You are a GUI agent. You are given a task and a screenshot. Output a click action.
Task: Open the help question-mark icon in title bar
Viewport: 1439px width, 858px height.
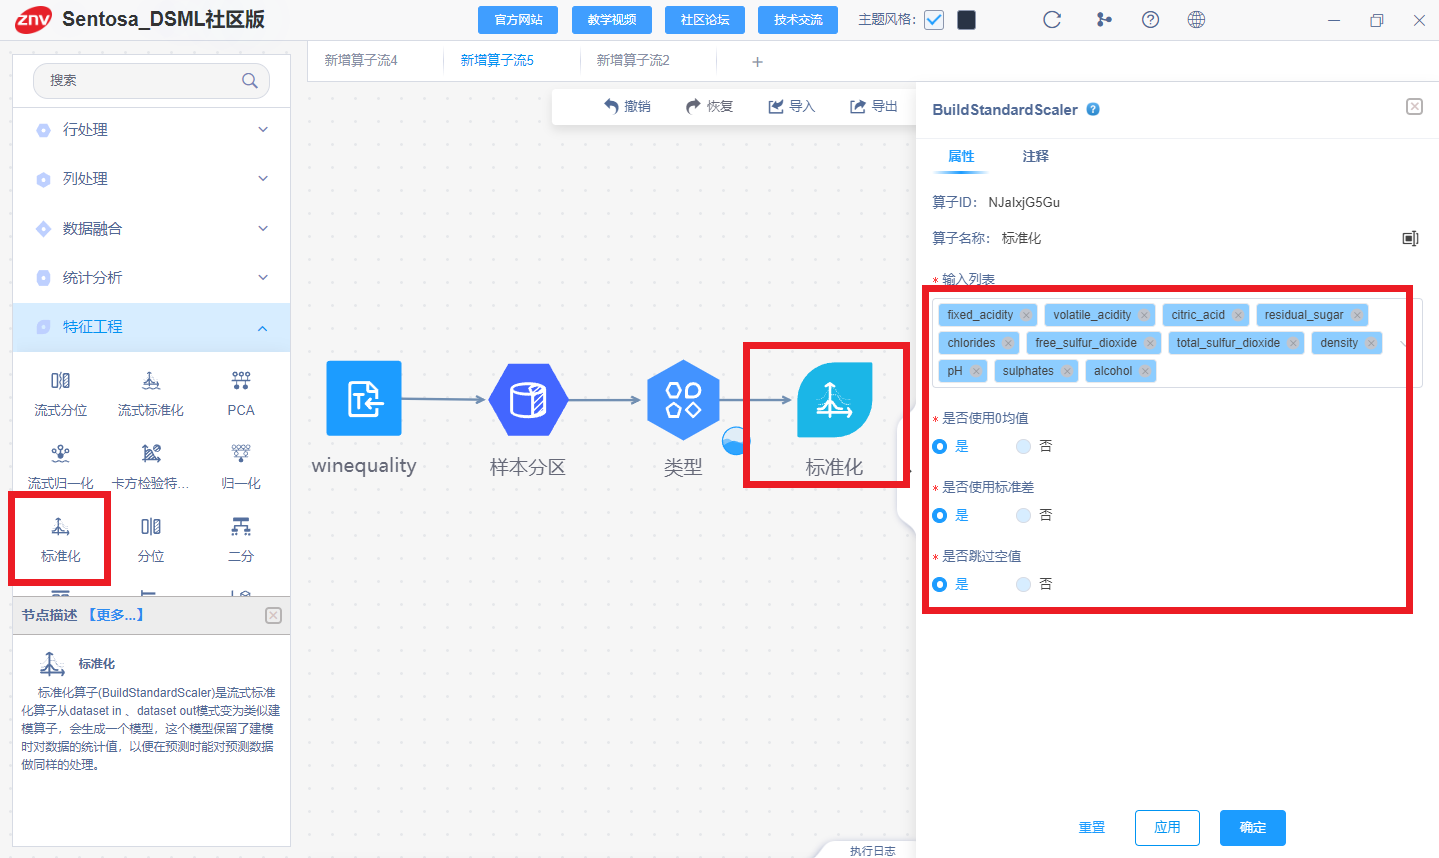(x=1150, y=20)
